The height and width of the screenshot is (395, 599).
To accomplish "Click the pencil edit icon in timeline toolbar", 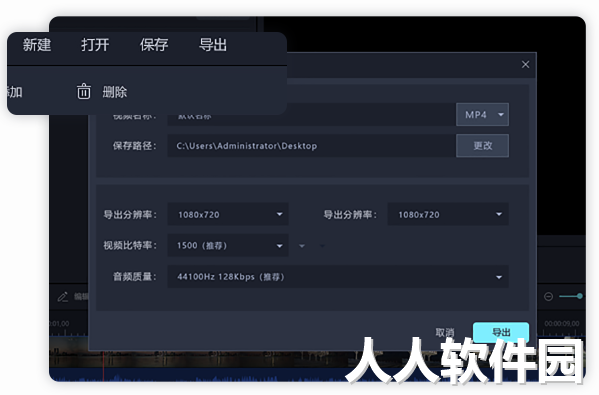I will tap(63, 297).
